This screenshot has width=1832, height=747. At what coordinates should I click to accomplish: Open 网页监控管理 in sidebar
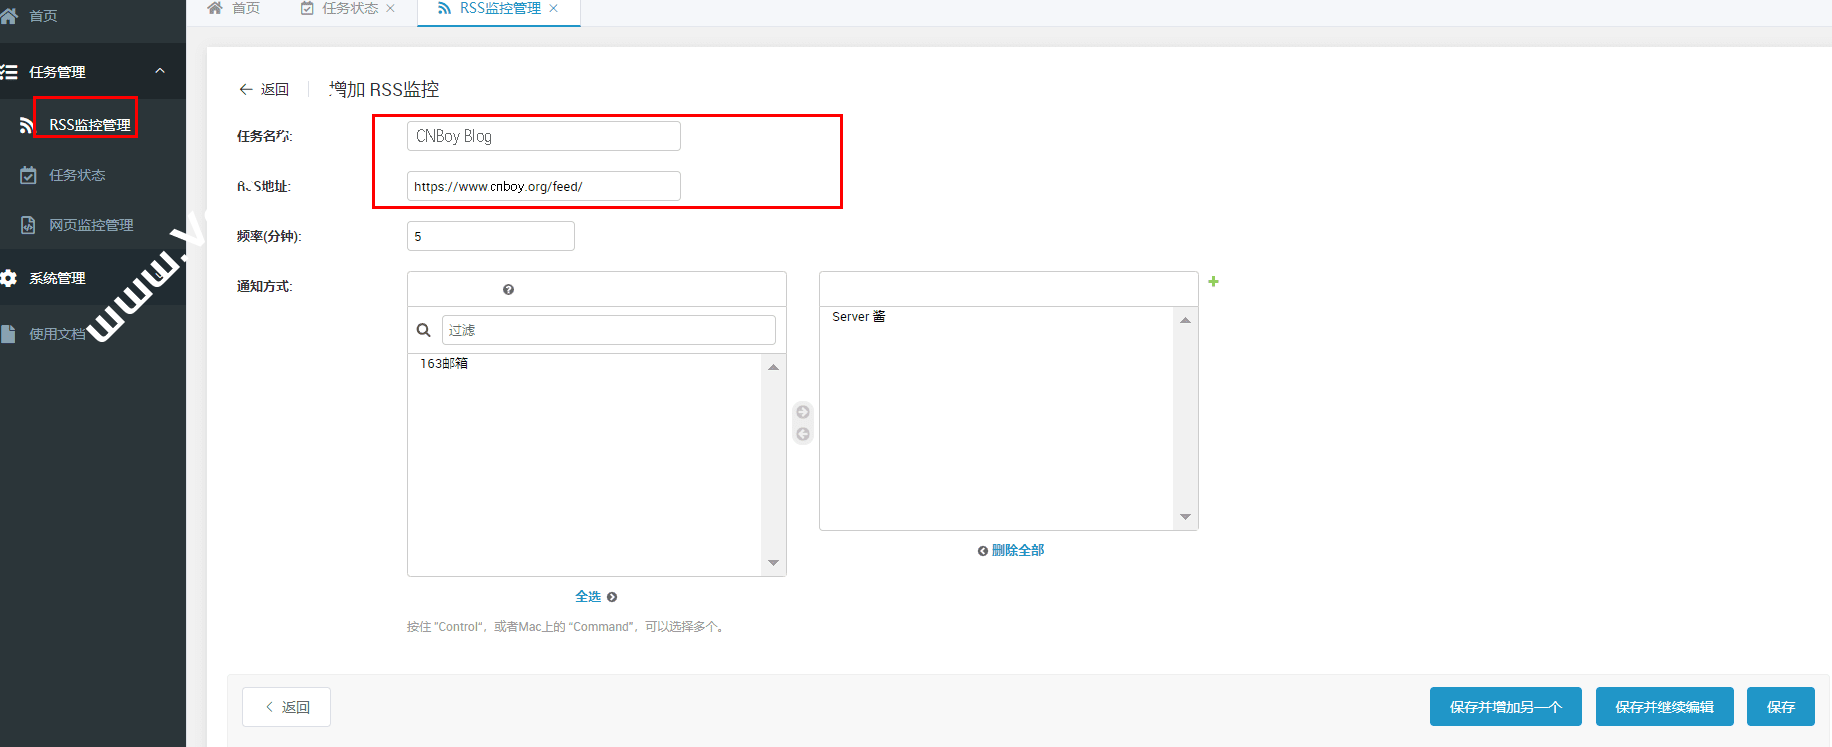(x=91, y=225)
